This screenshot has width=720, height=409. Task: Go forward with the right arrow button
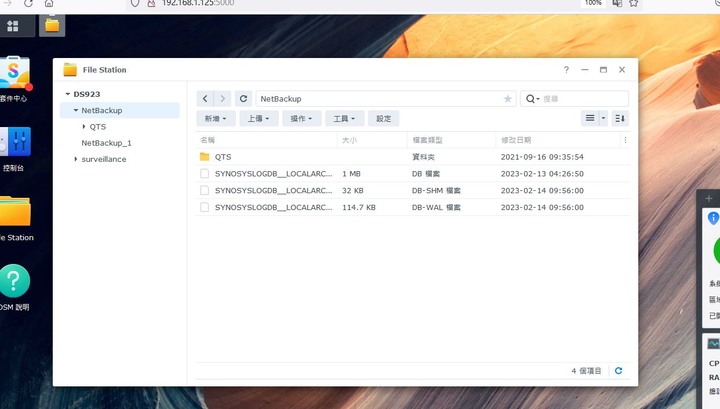[x=223, y=99]
